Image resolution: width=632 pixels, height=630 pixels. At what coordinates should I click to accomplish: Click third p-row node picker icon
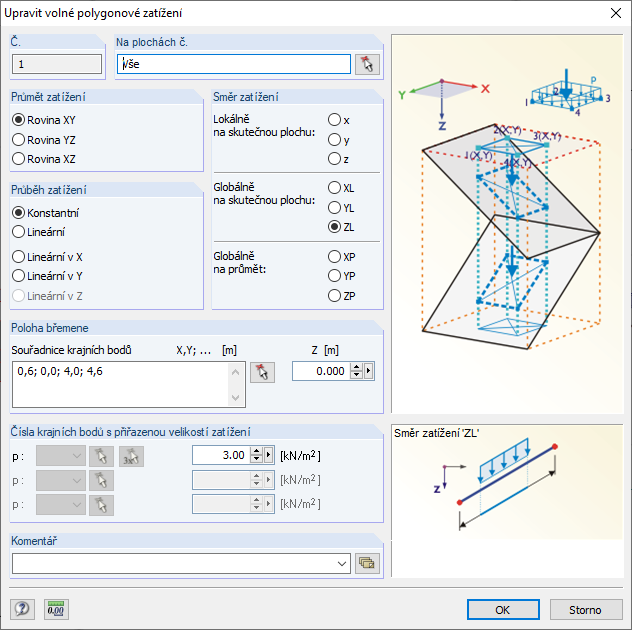tap(101, 505)
